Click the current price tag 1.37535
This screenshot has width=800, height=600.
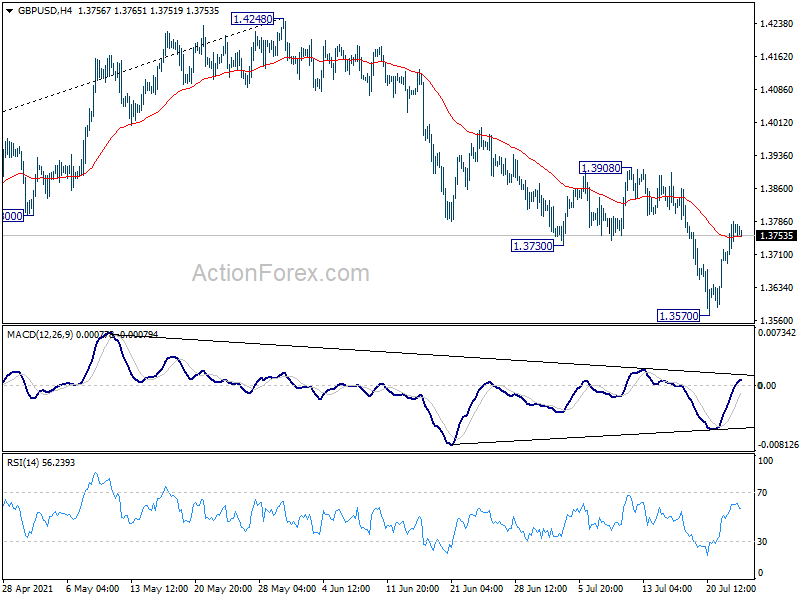776,236
